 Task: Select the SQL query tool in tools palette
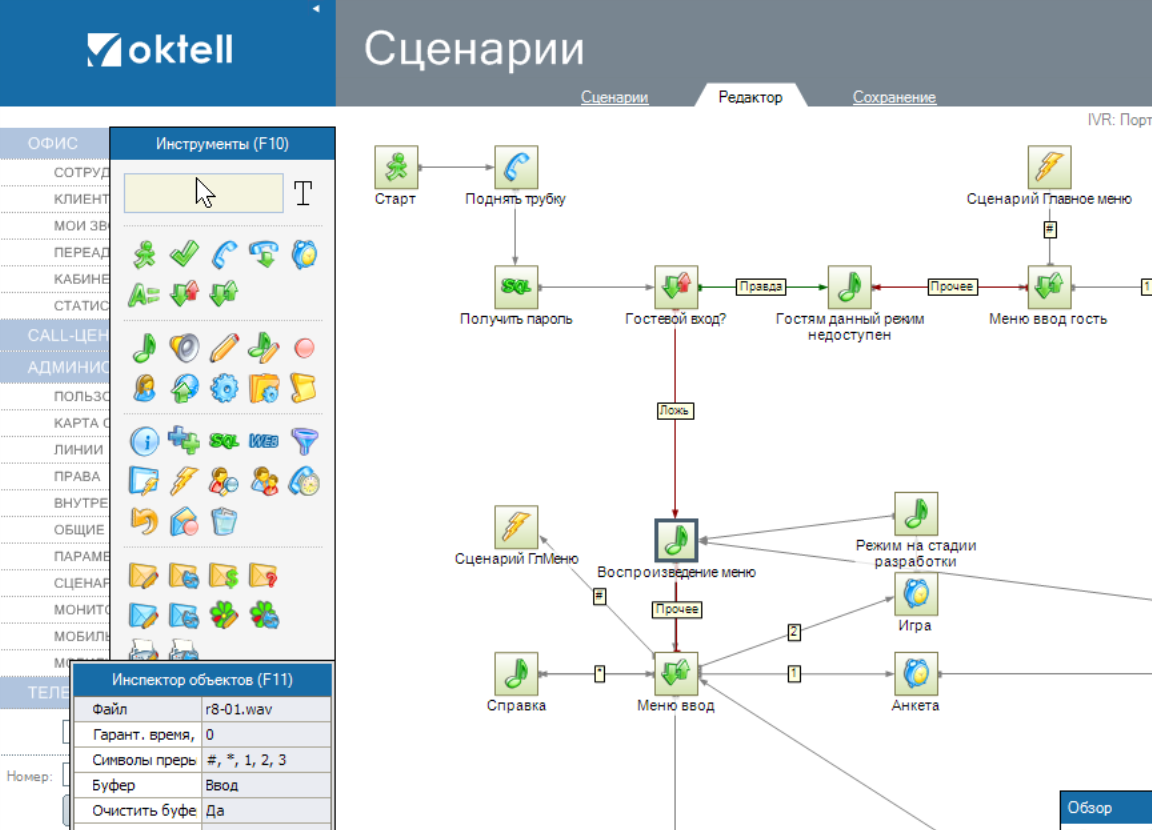click(224, 441)
